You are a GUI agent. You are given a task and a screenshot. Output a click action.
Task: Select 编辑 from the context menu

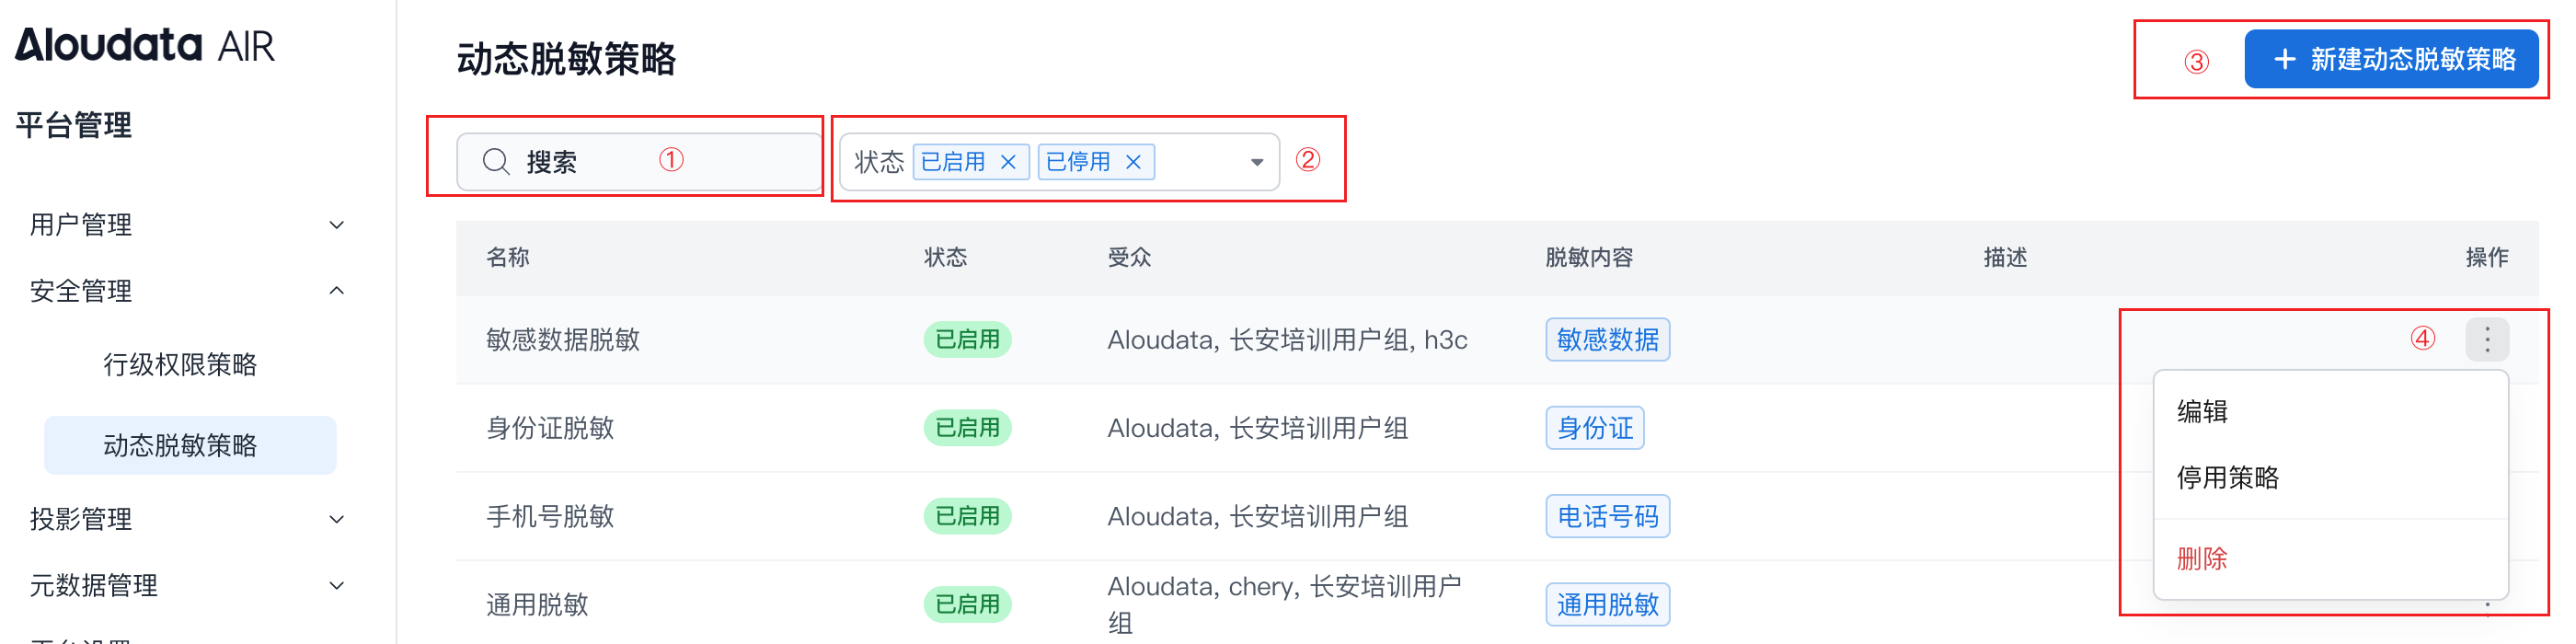pyautogui.click(x=2202, y=411)
